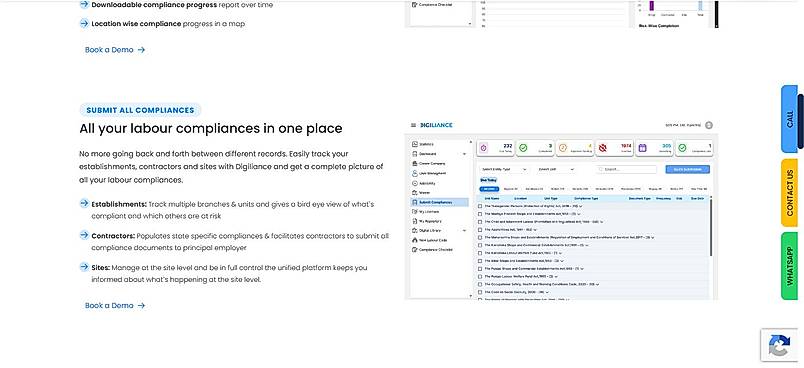The width and height of the screenshot is (804, 368).
Task: Click the Unit Type column header
Action: 551,198
